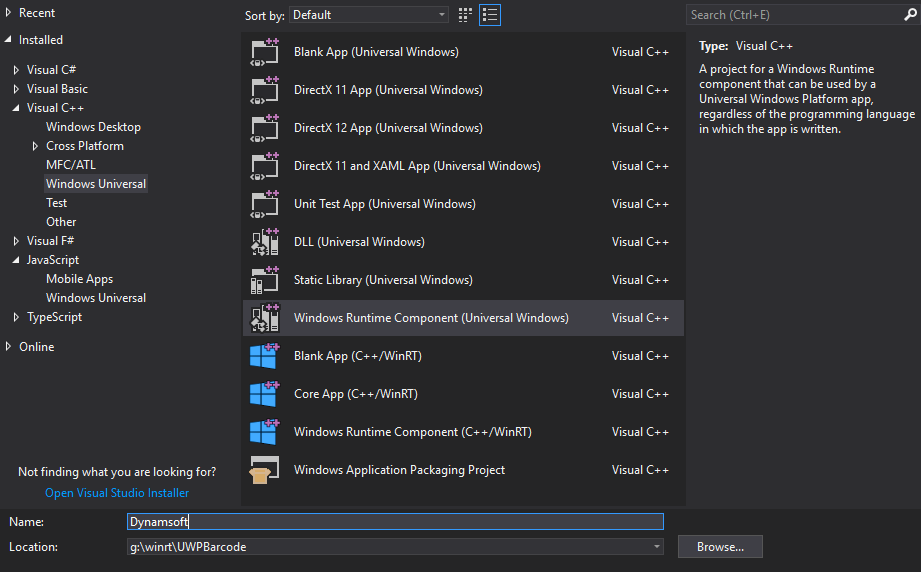Click the Browse... button
Viewport: 921px width, 572px height.
tap(720, 547)
